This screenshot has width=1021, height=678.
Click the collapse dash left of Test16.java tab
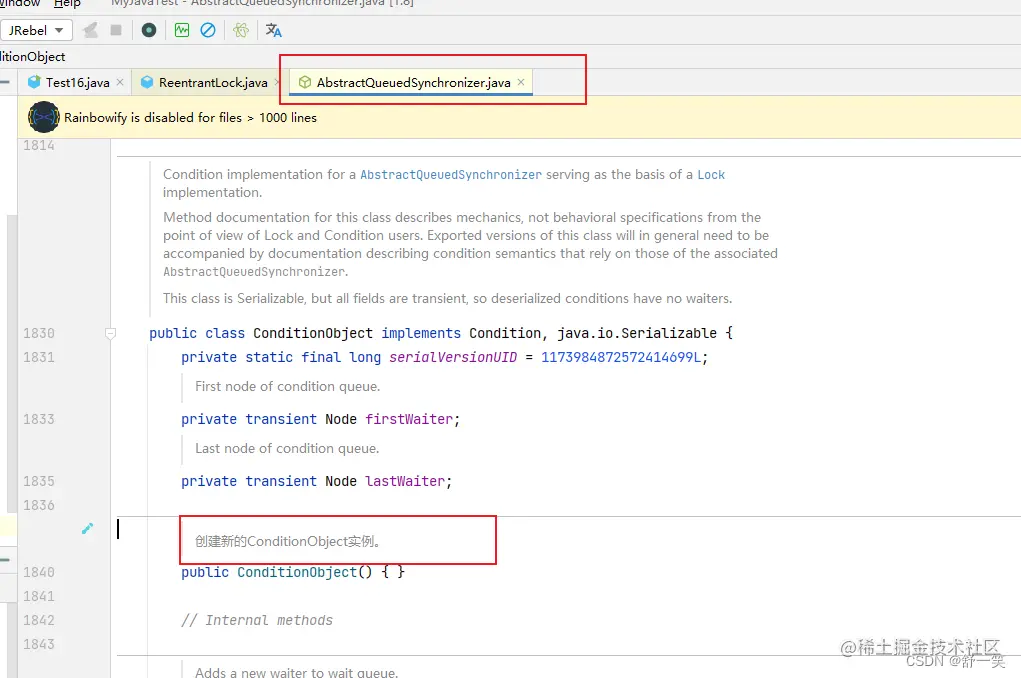(x=5, y=82)
